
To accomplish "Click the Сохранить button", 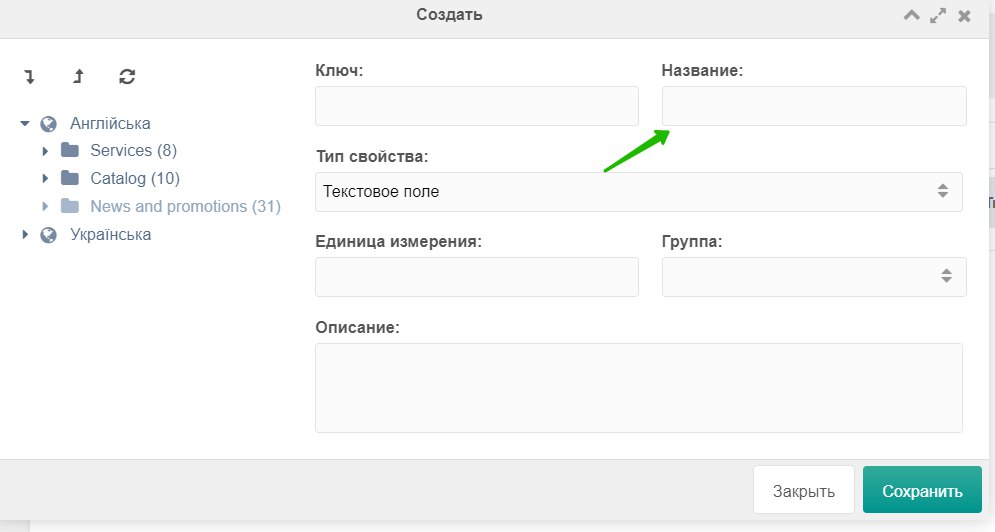I will click(x=922, y=490).
